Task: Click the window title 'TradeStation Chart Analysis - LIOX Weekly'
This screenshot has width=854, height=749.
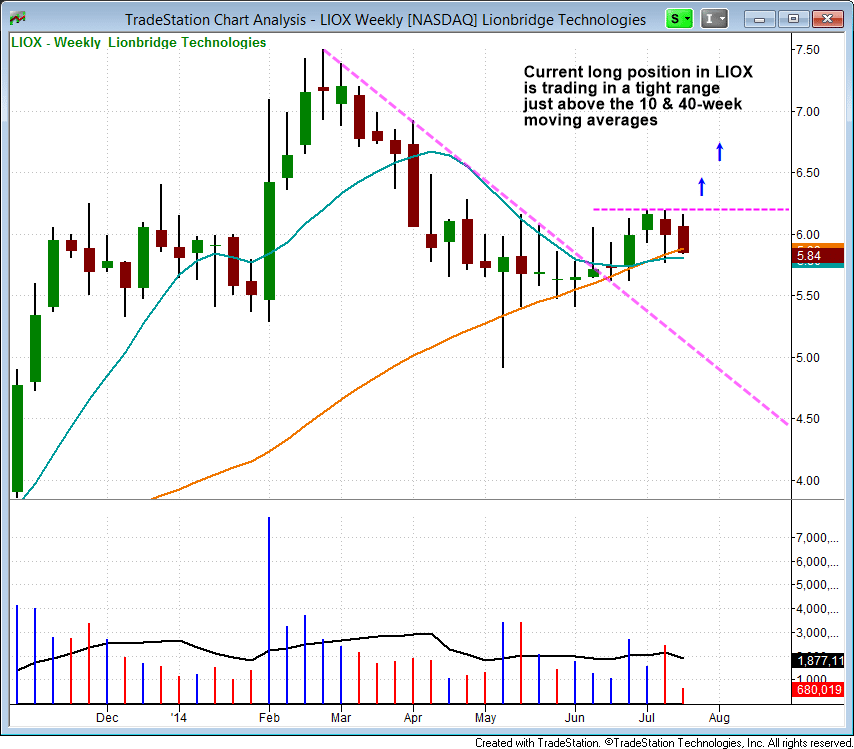Action: pos(385,20)
